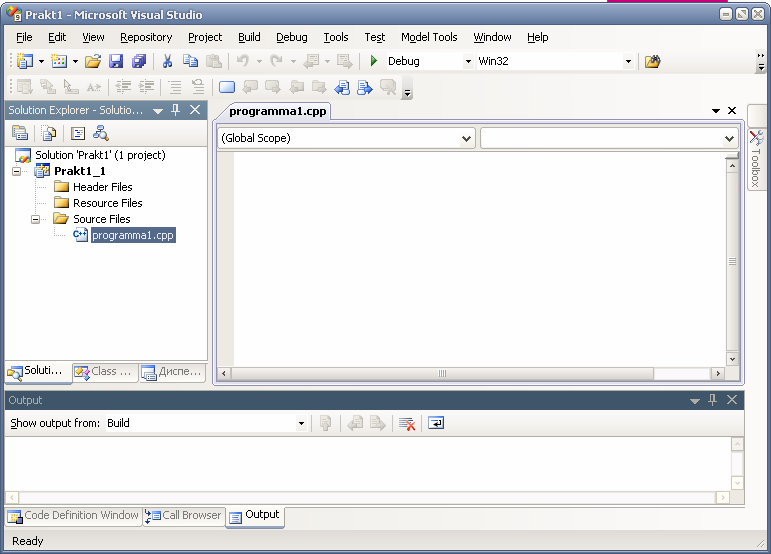Toggle a bookmark with the blue rectangle icon
771x554 pixels.
(x=227, y=87)
